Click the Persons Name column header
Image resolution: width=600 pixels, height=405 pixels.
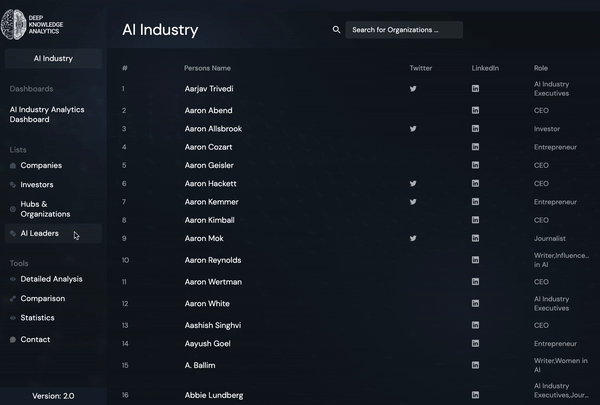207,68
